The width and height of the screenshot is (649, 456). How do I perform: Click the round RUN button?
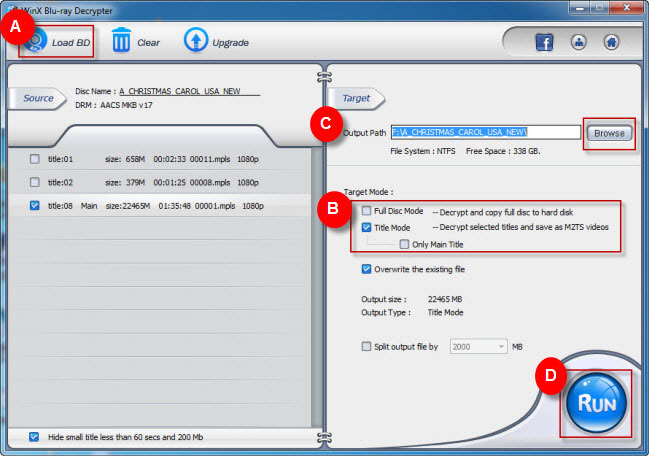(596, 403)
